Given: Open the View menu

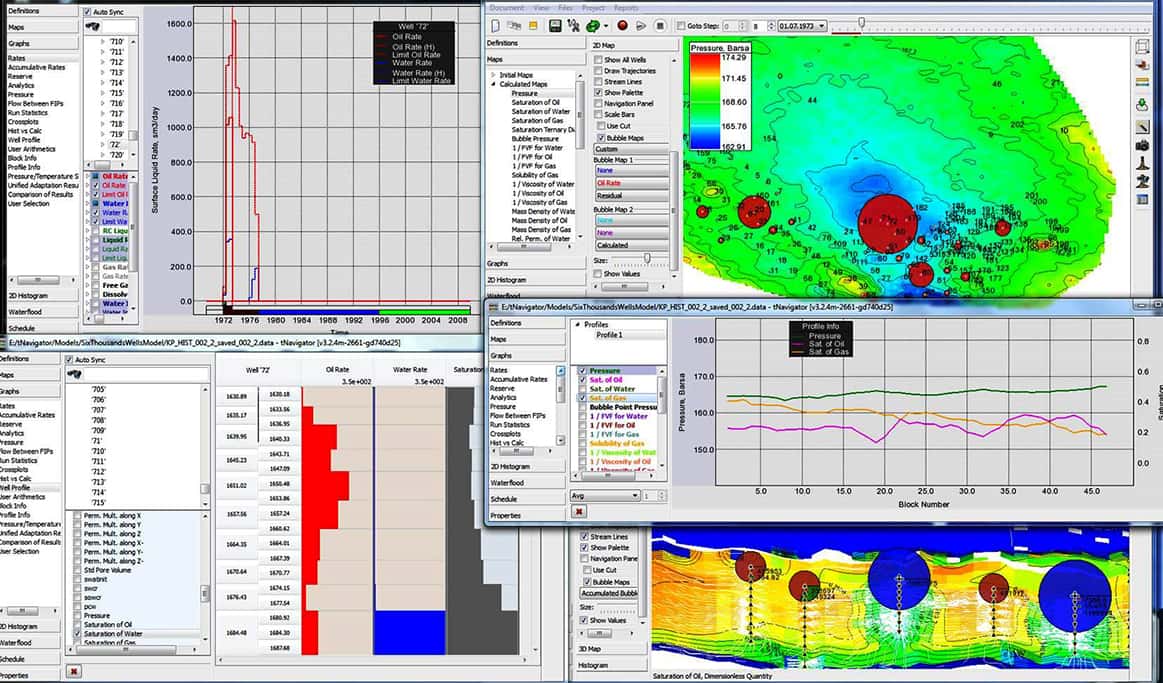Looking at the screenshot, I should [x=541, y=7].
